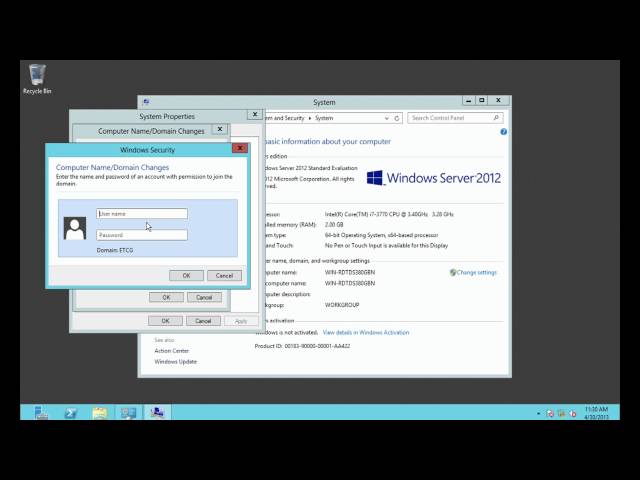
Task: Click the search magnifier icon in Control Panel
Action: pos(496,118)
